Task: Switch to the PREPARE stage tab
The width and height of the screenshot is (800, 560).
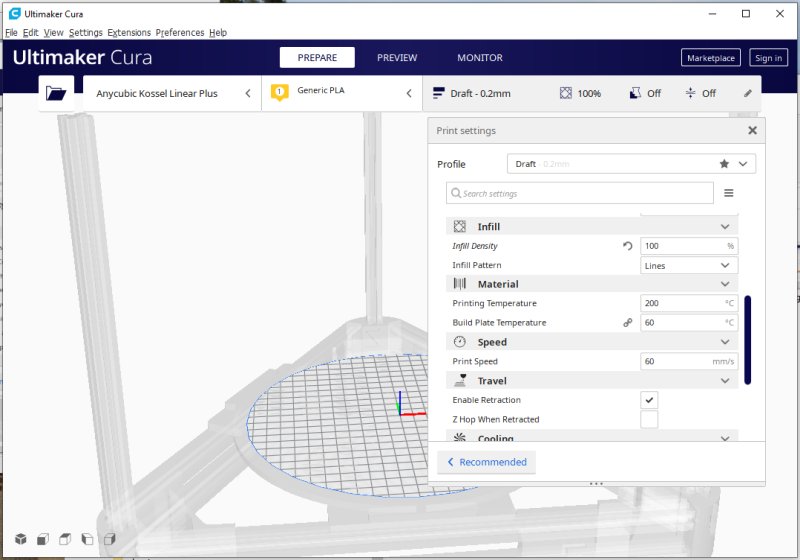Action: pyautogui.click(x=317, y=58)
